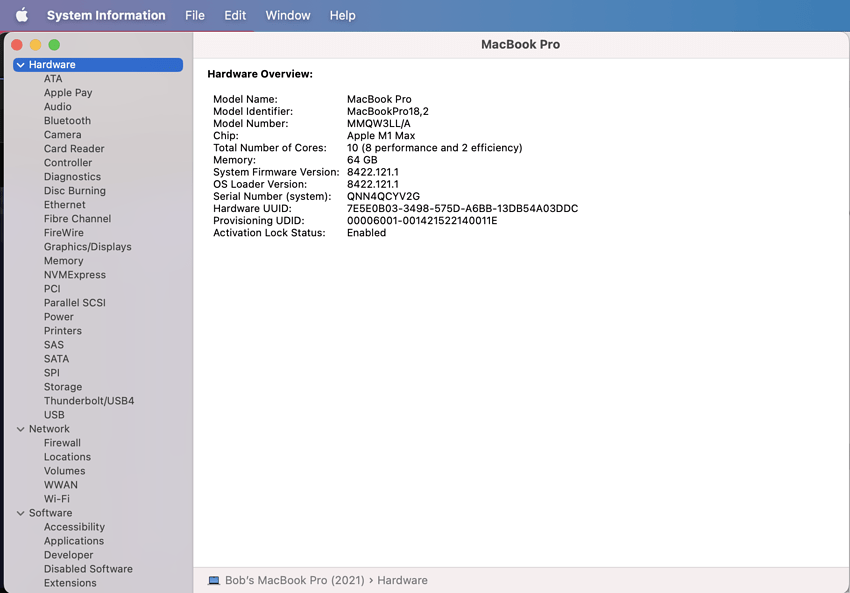The image size is (850, 593).
Task: Select Thunderbolt/USB4 in the sidebar
Action: pyautogui.click(x=88, y=400)
